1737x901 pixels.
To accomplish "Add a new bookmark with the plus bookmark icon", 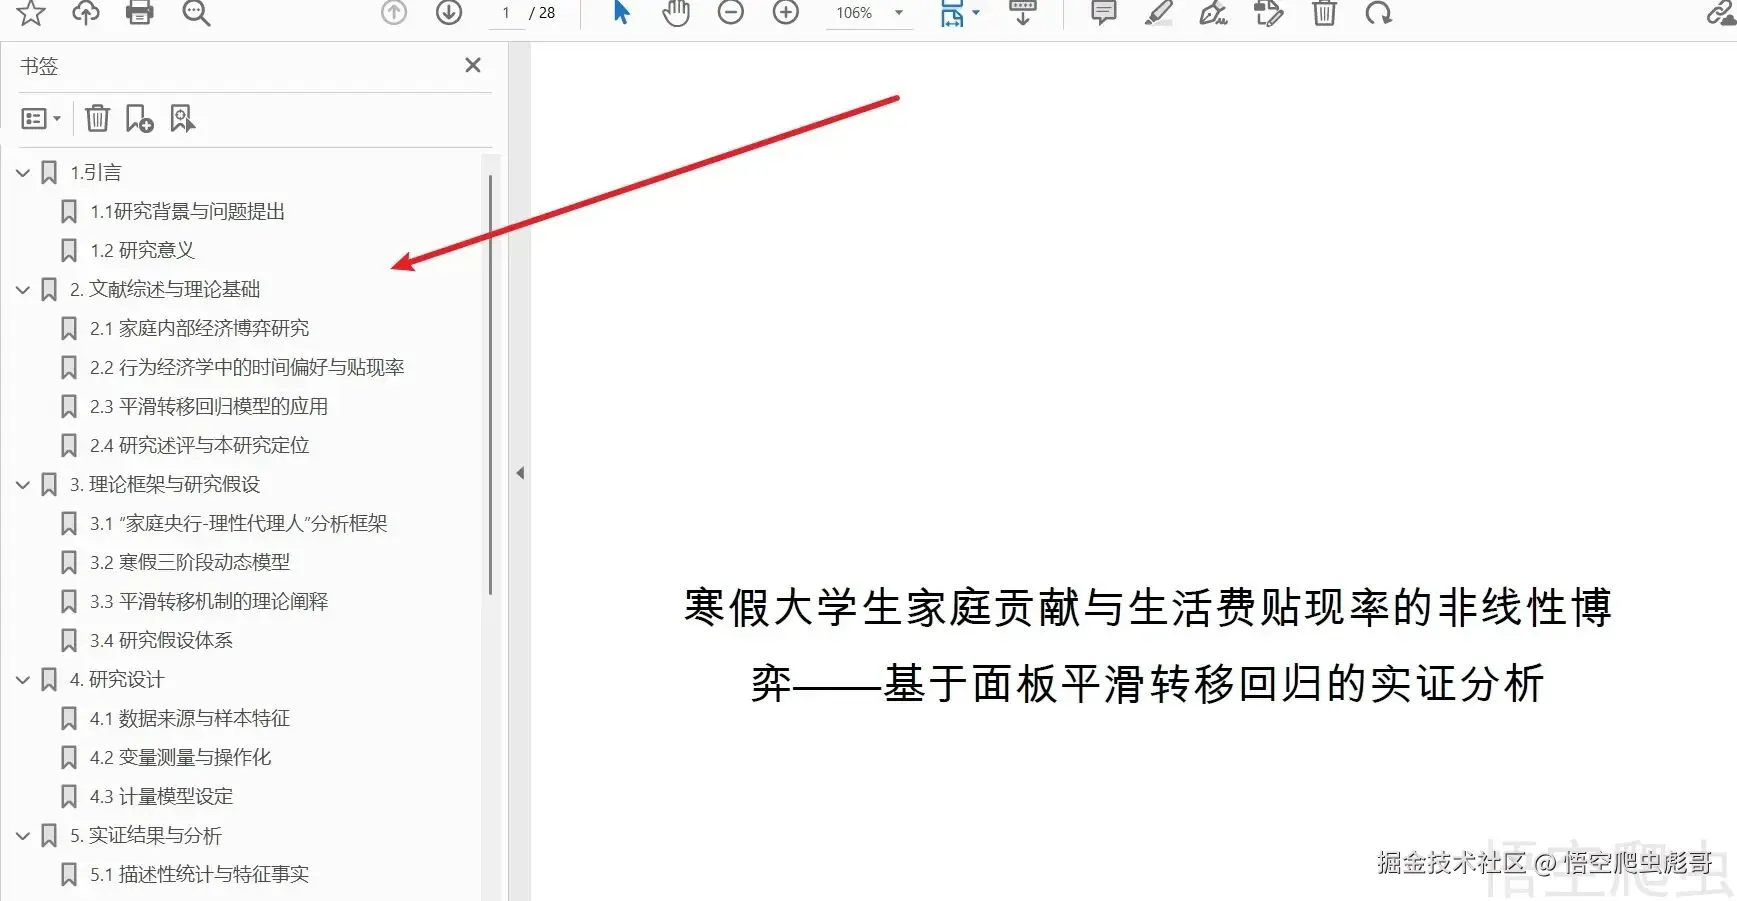I will point(139,118).
